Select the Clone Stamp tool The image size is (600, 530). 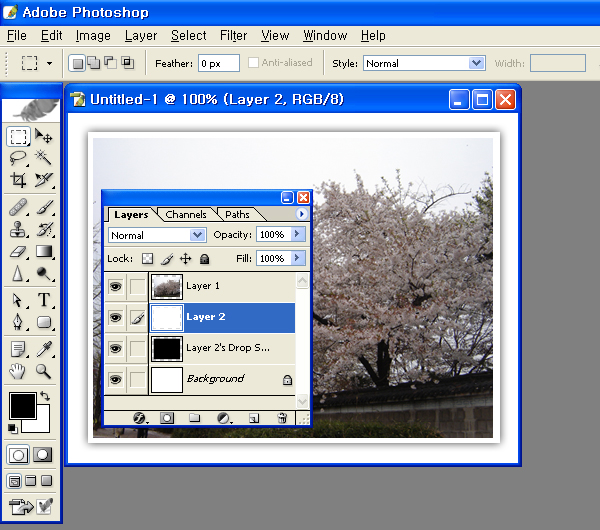pos(18,229)
